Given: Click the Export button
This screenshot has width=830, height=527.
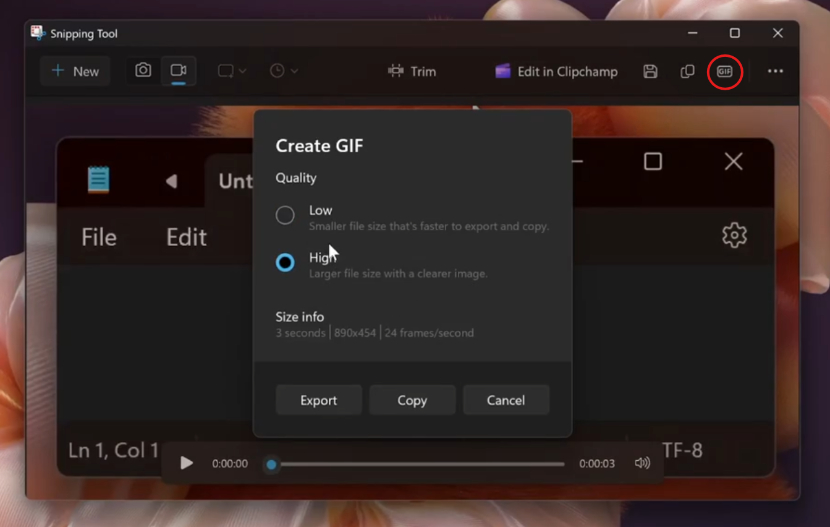Looking at the screenshot, I should pyautogui.click(x=319, y=400).
